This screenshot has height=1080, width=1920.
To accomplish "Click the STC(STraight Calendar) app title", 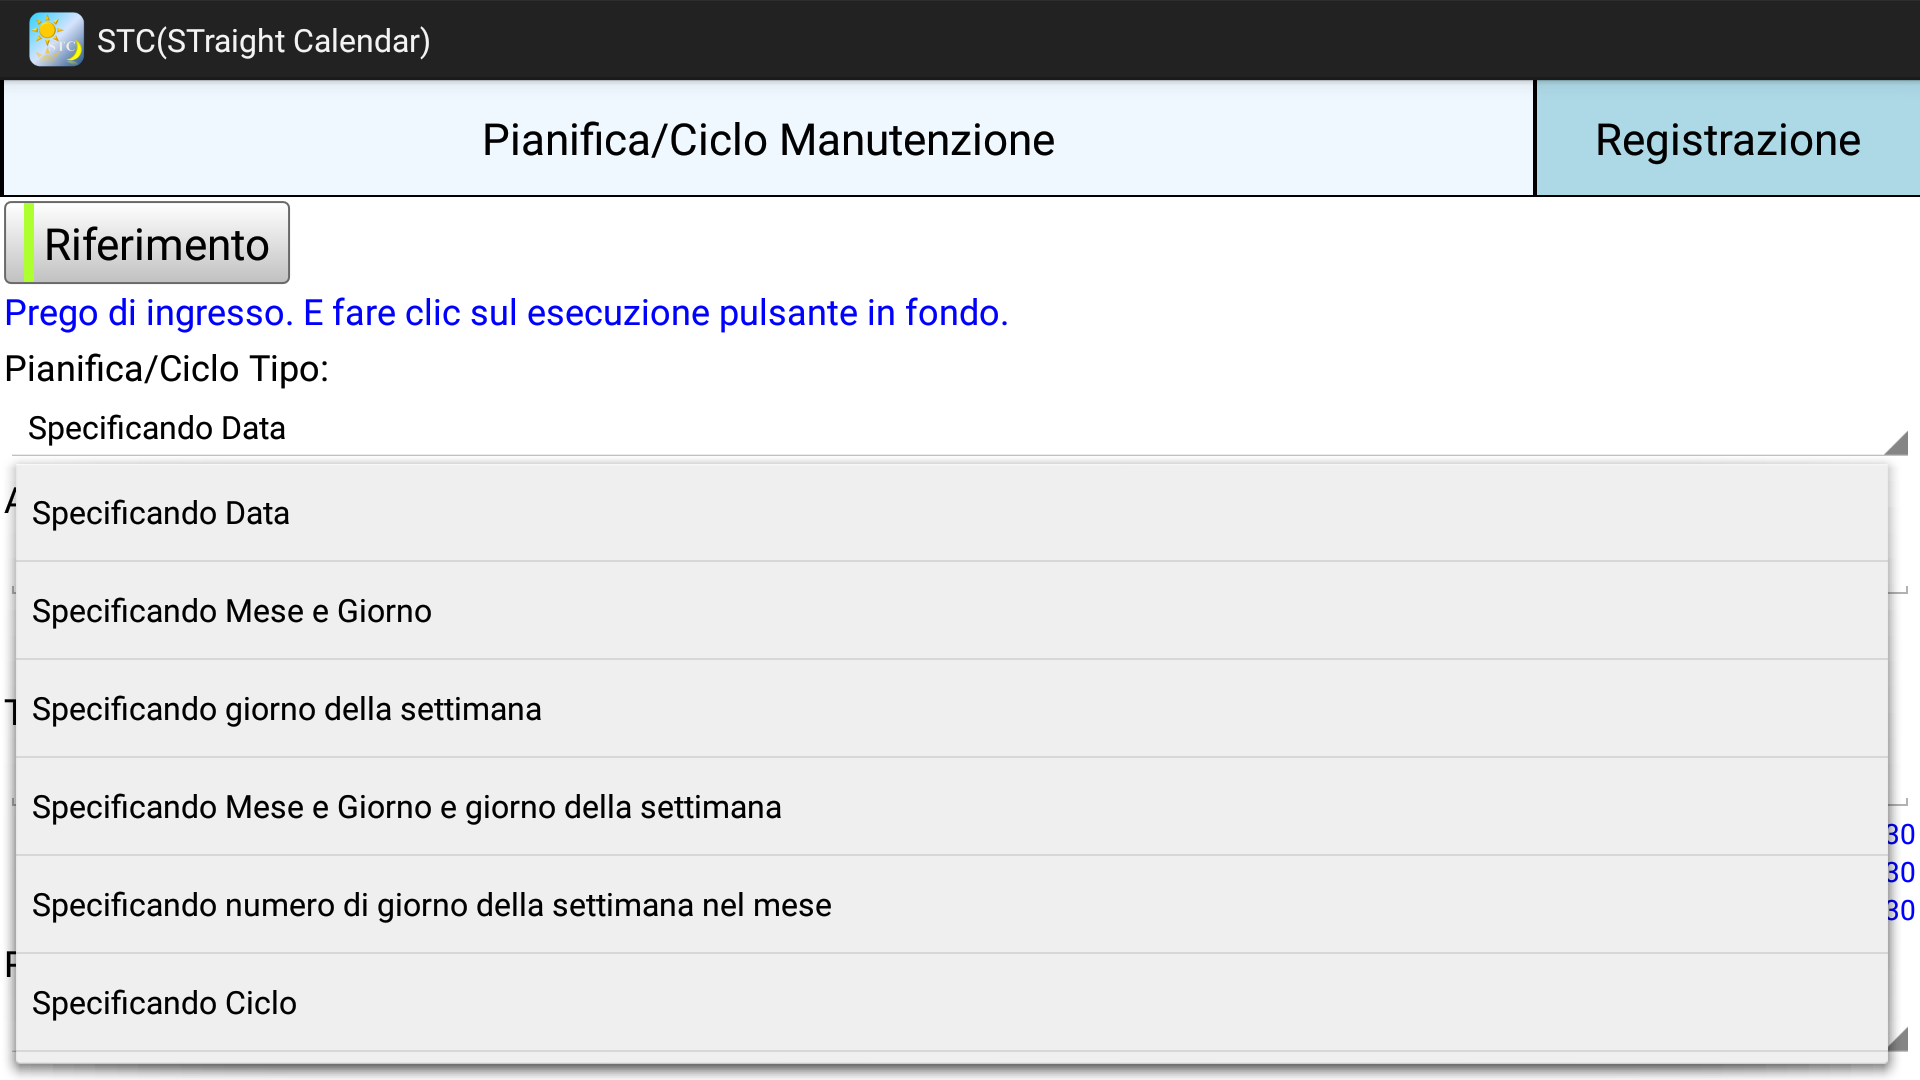I will click(263, 41).
